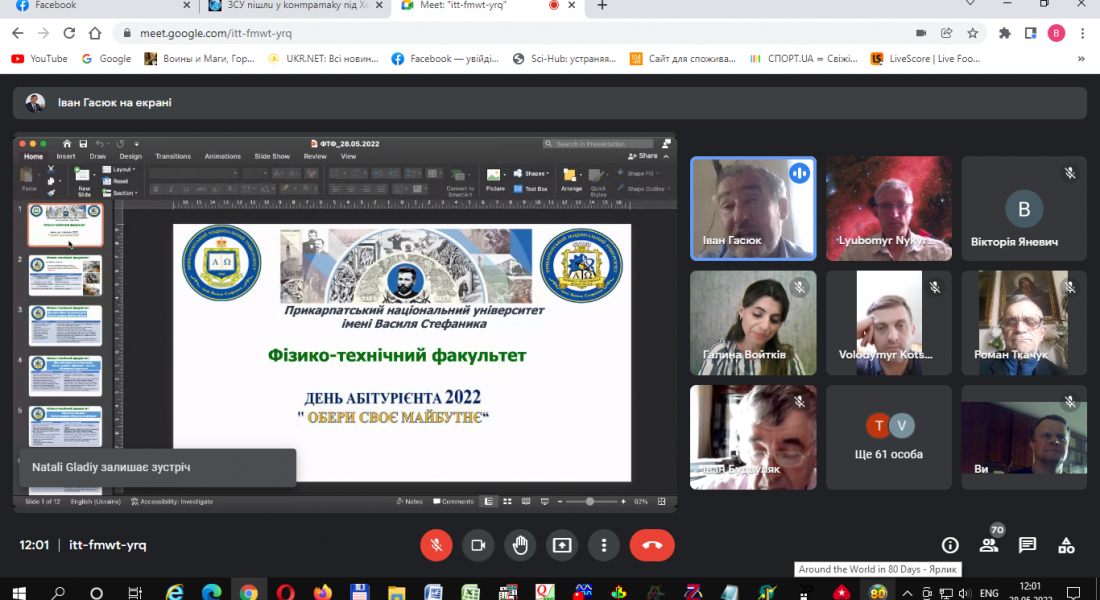Image resolution: width=1100 pixels, height=600 pixels.
Task: Open the Chrome three-dot main menu
Action: (1083, 33)
